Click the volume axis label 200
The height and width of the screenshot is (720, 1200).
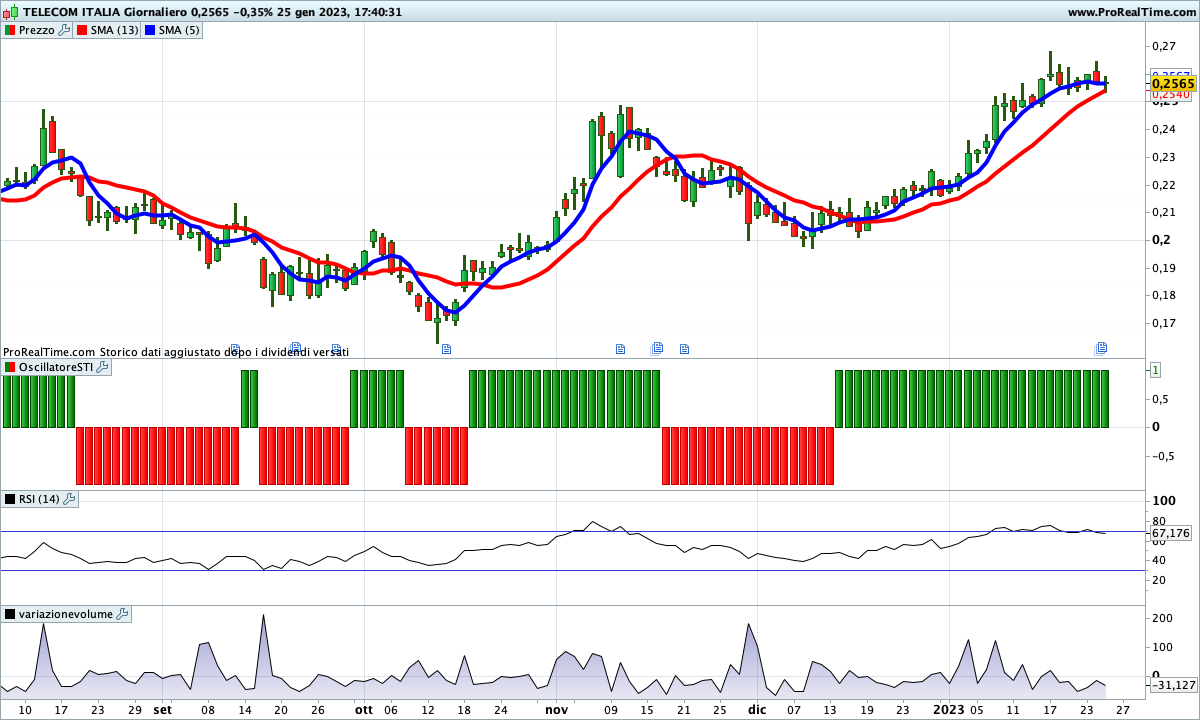[1162, 618]
